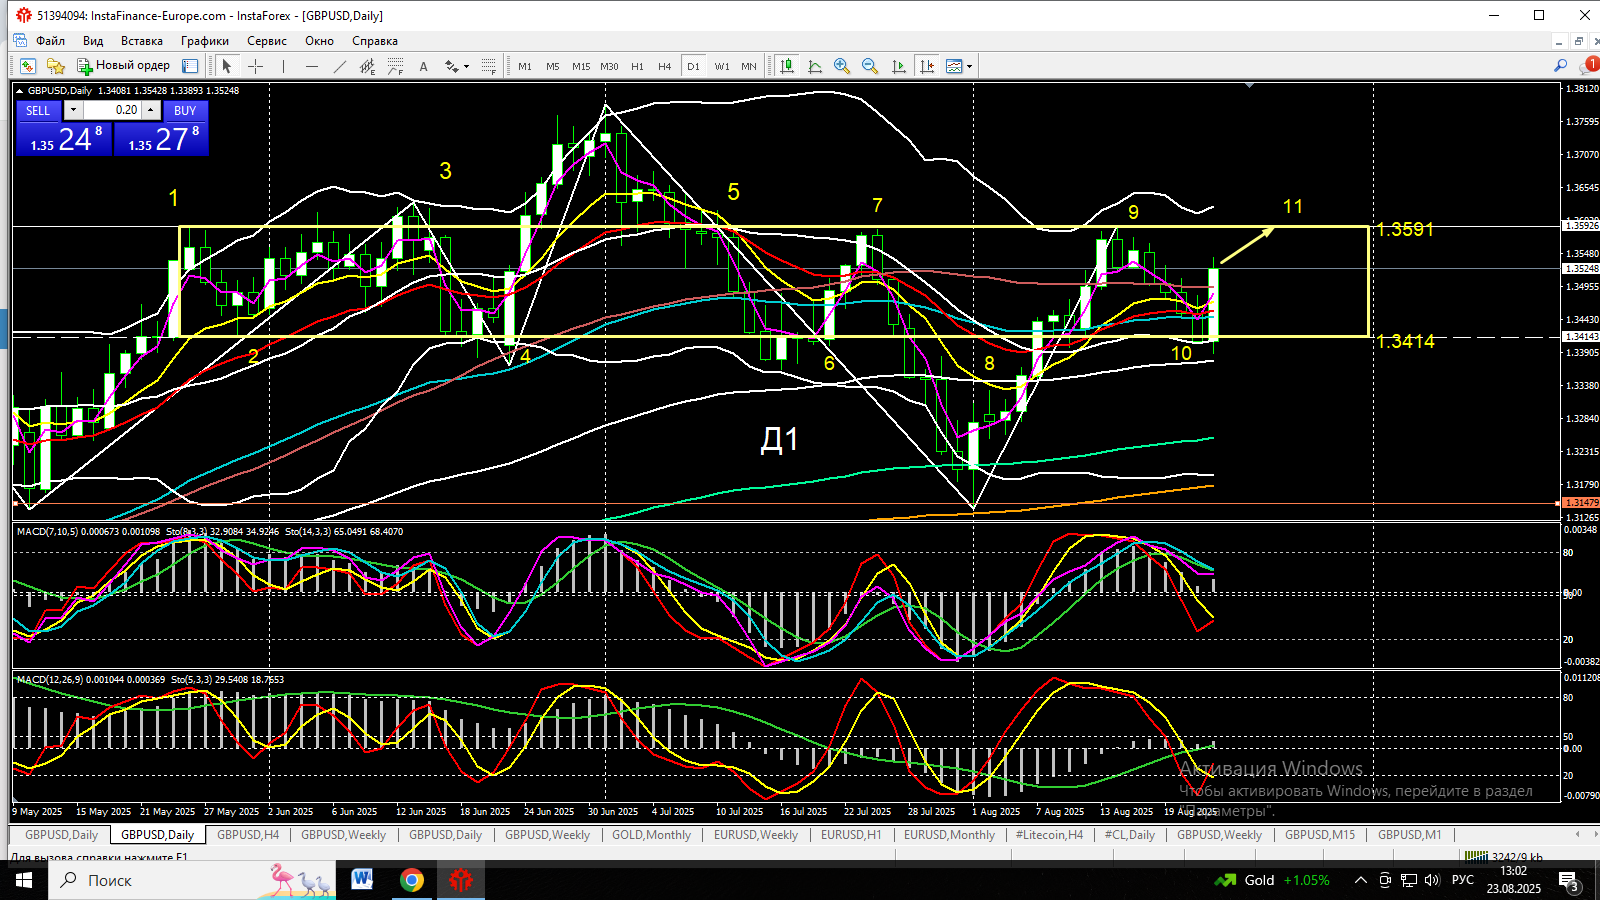The height and width of the screenshot is (900, 1600).
Task: Open the chart templates dropdown arrow
Action: [969, 67]
